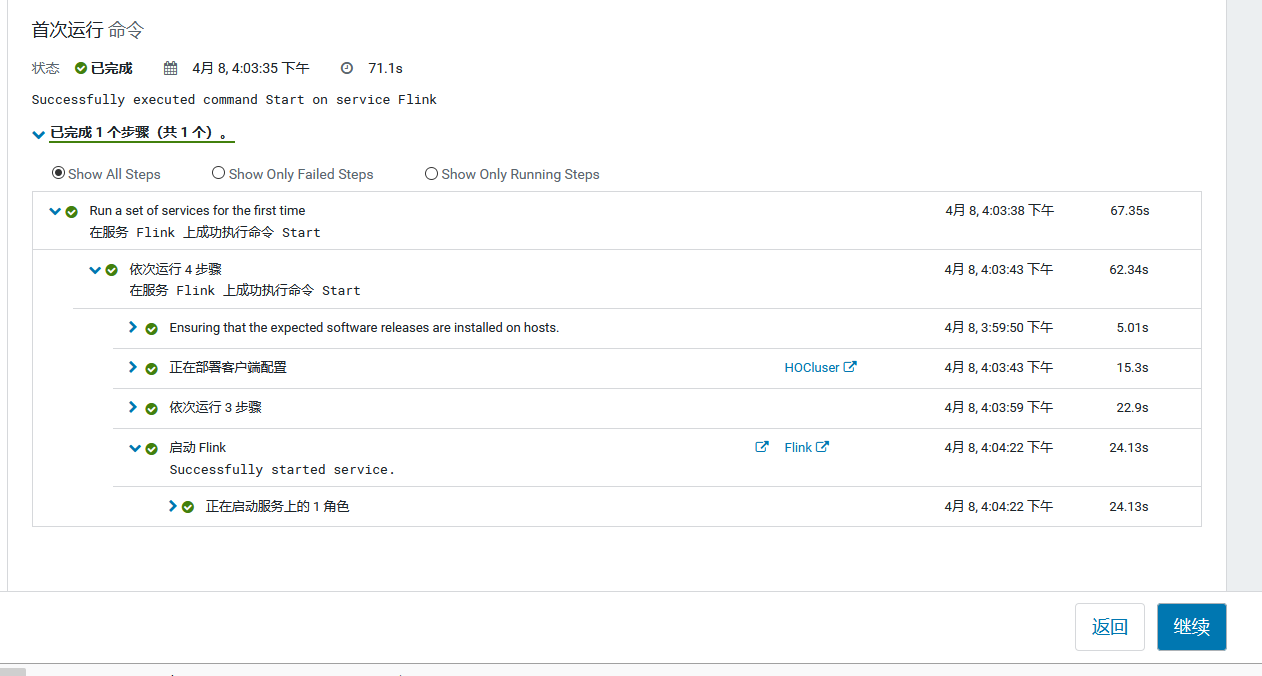Click green check beside '正在启动服务上的 1 角色'
The width and height of the screenshot is (1262, 676).
click(188, 508)
